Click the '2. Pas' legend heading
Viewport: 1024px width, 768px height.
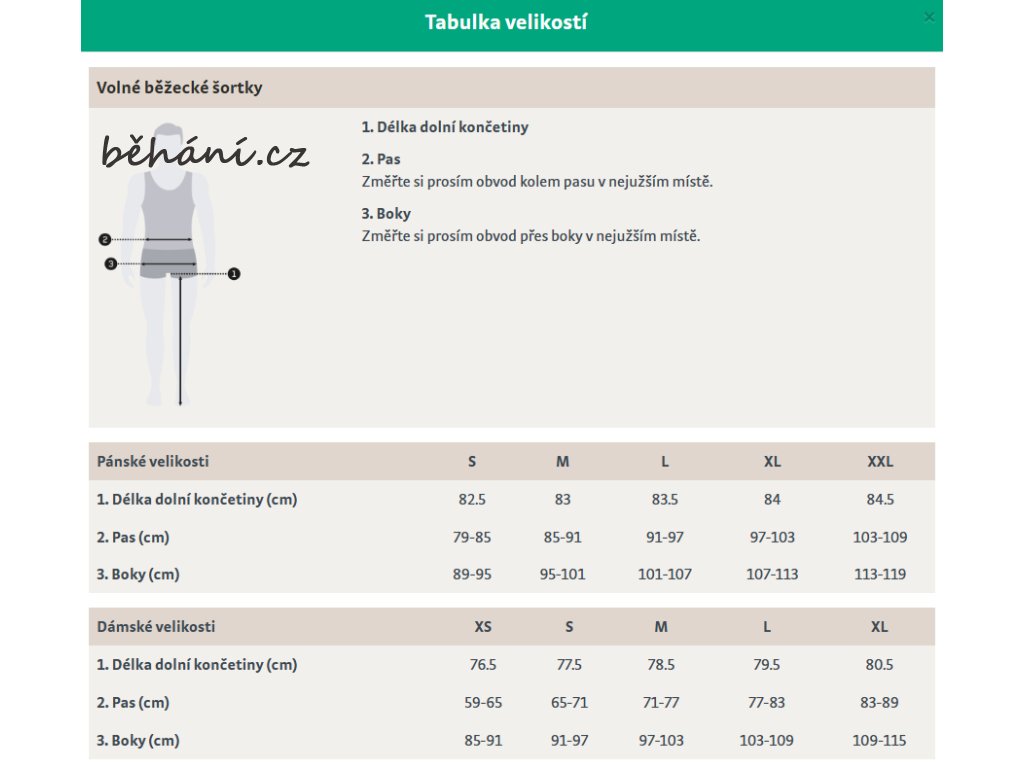pyautogui.click(x=381, y=159)
